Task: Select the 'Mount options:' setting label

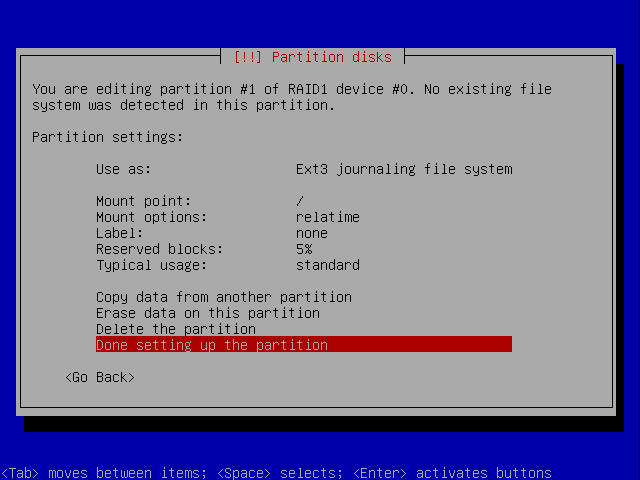Action: 151,217
